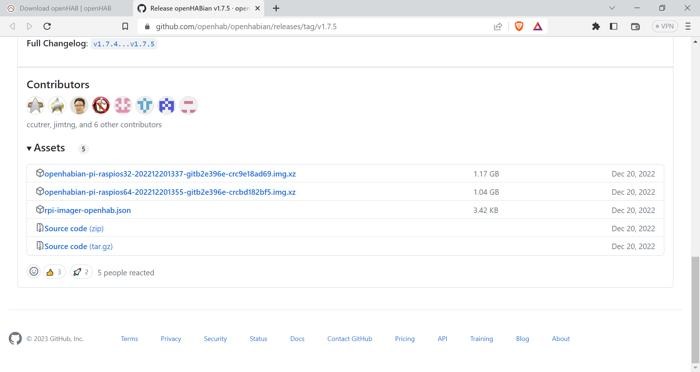
Task: Open the contributor avatar with face photo
Action: tap(79, 105)
